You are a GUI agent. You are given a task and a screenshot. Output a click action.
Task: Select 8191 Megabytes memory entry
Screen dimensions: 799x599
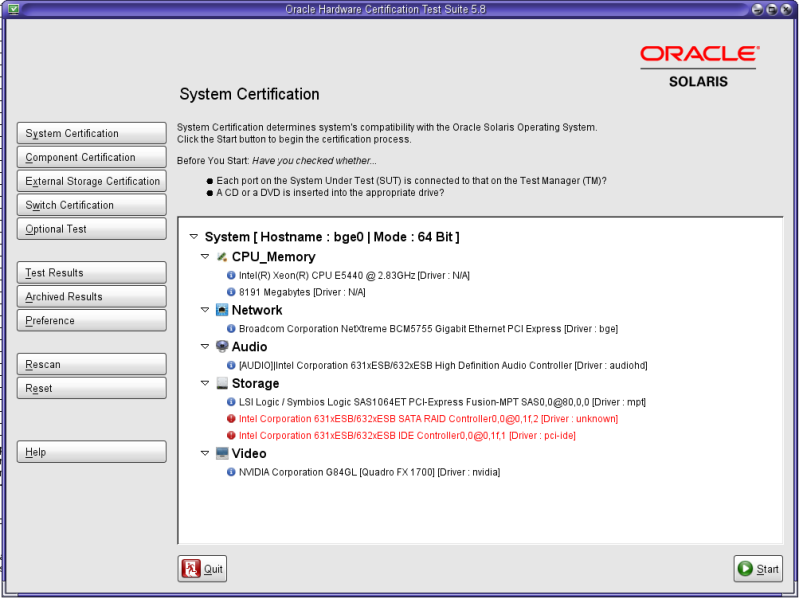point(302,292)
